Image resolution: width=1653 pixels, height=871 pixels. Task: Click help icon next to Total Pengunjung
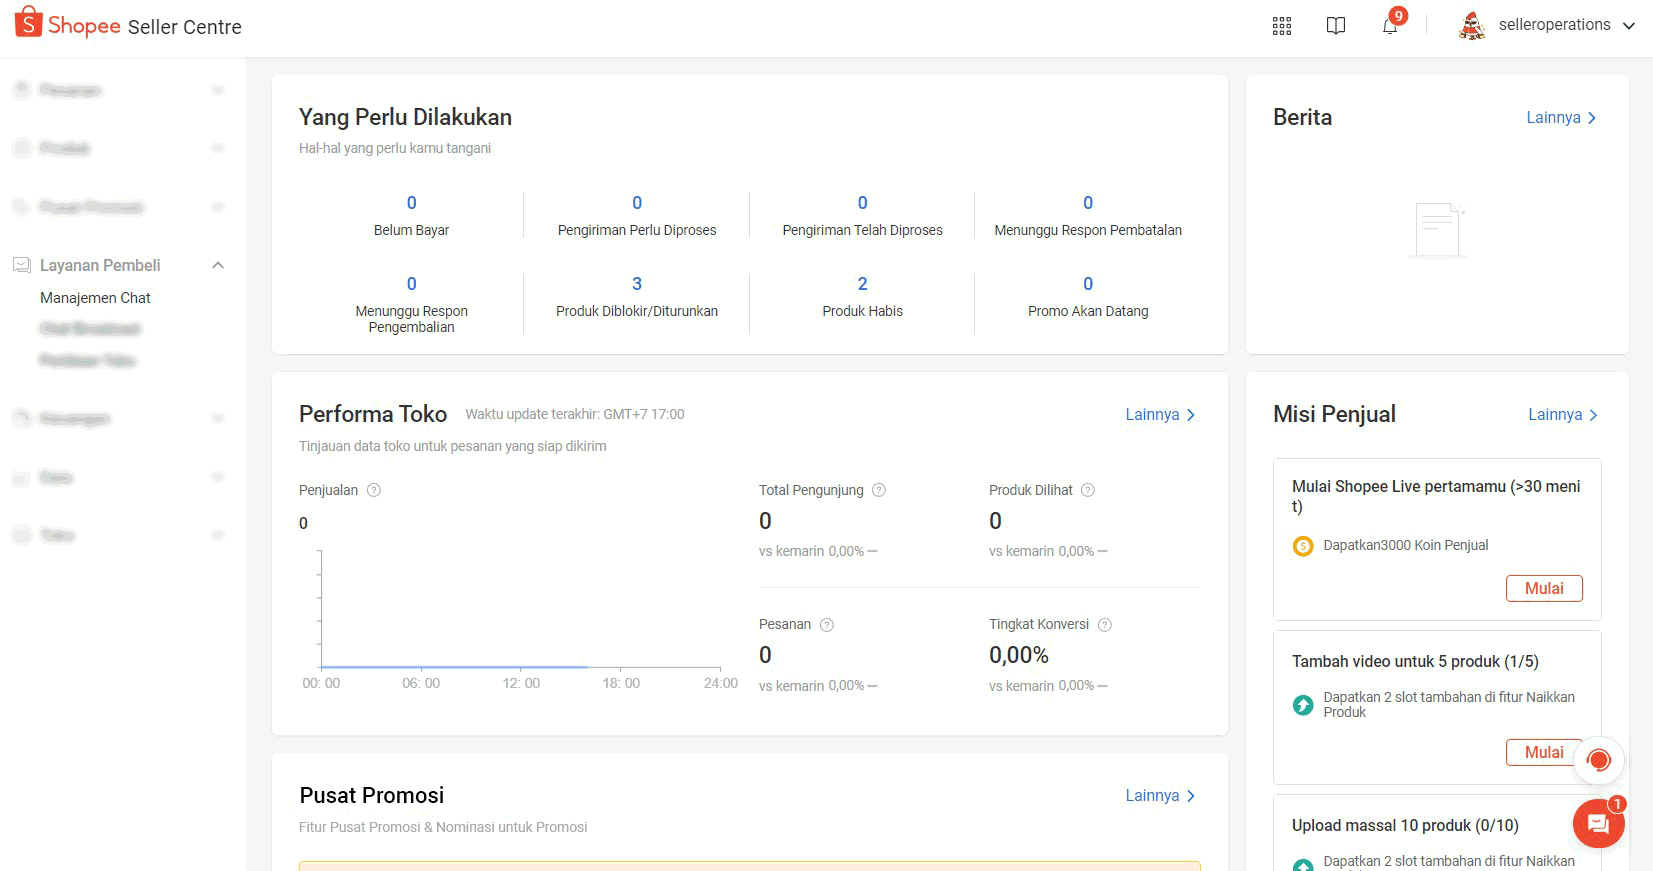click(x=879, y=490)
